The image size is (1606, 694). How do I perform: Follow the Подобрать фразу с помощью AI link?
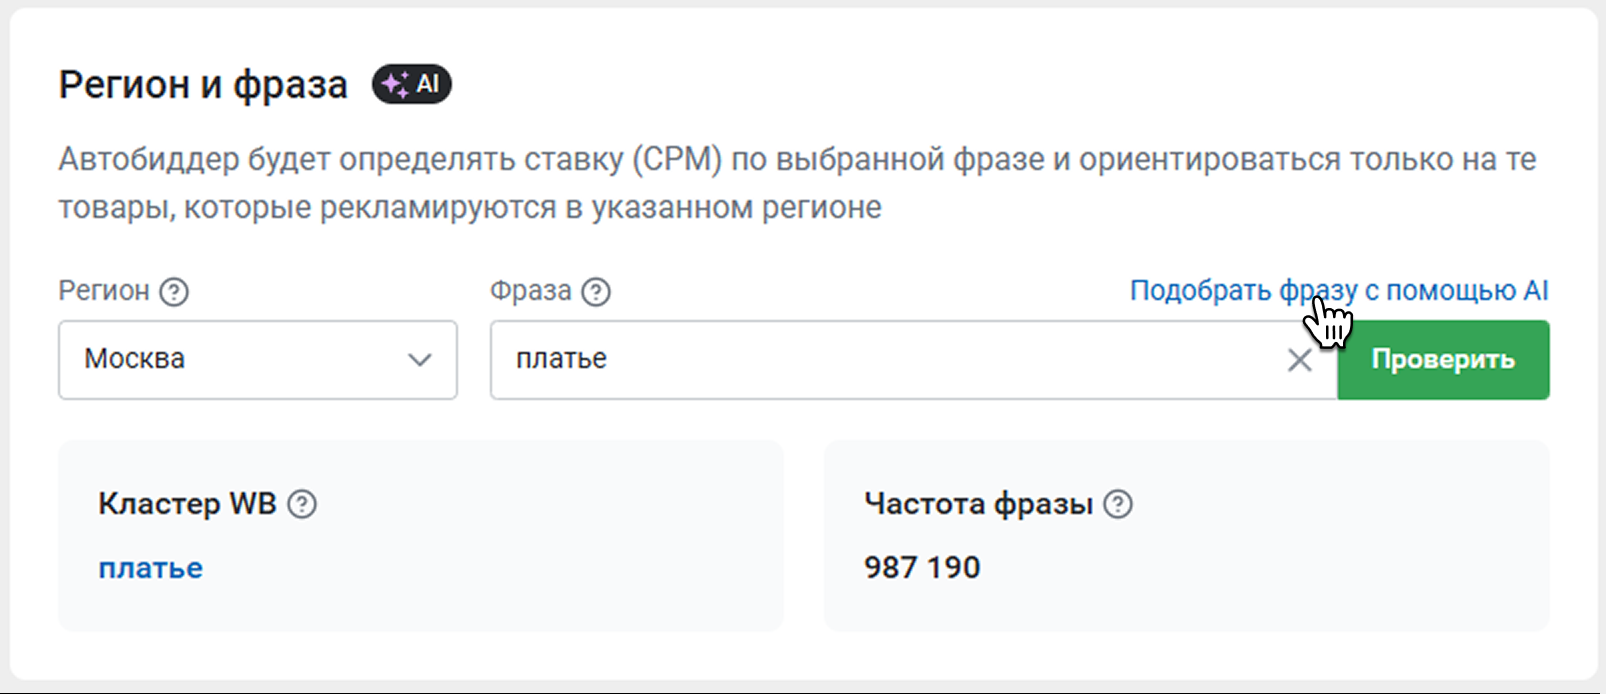click(1339, 291)
